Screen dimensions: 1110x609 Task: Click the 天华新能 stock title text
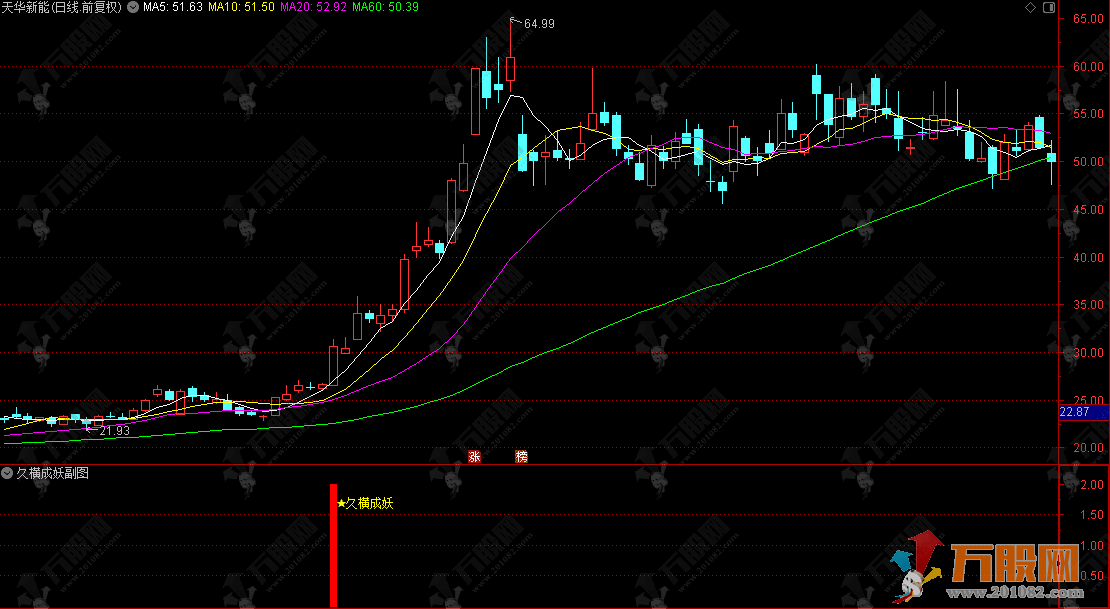pos(28,7)
